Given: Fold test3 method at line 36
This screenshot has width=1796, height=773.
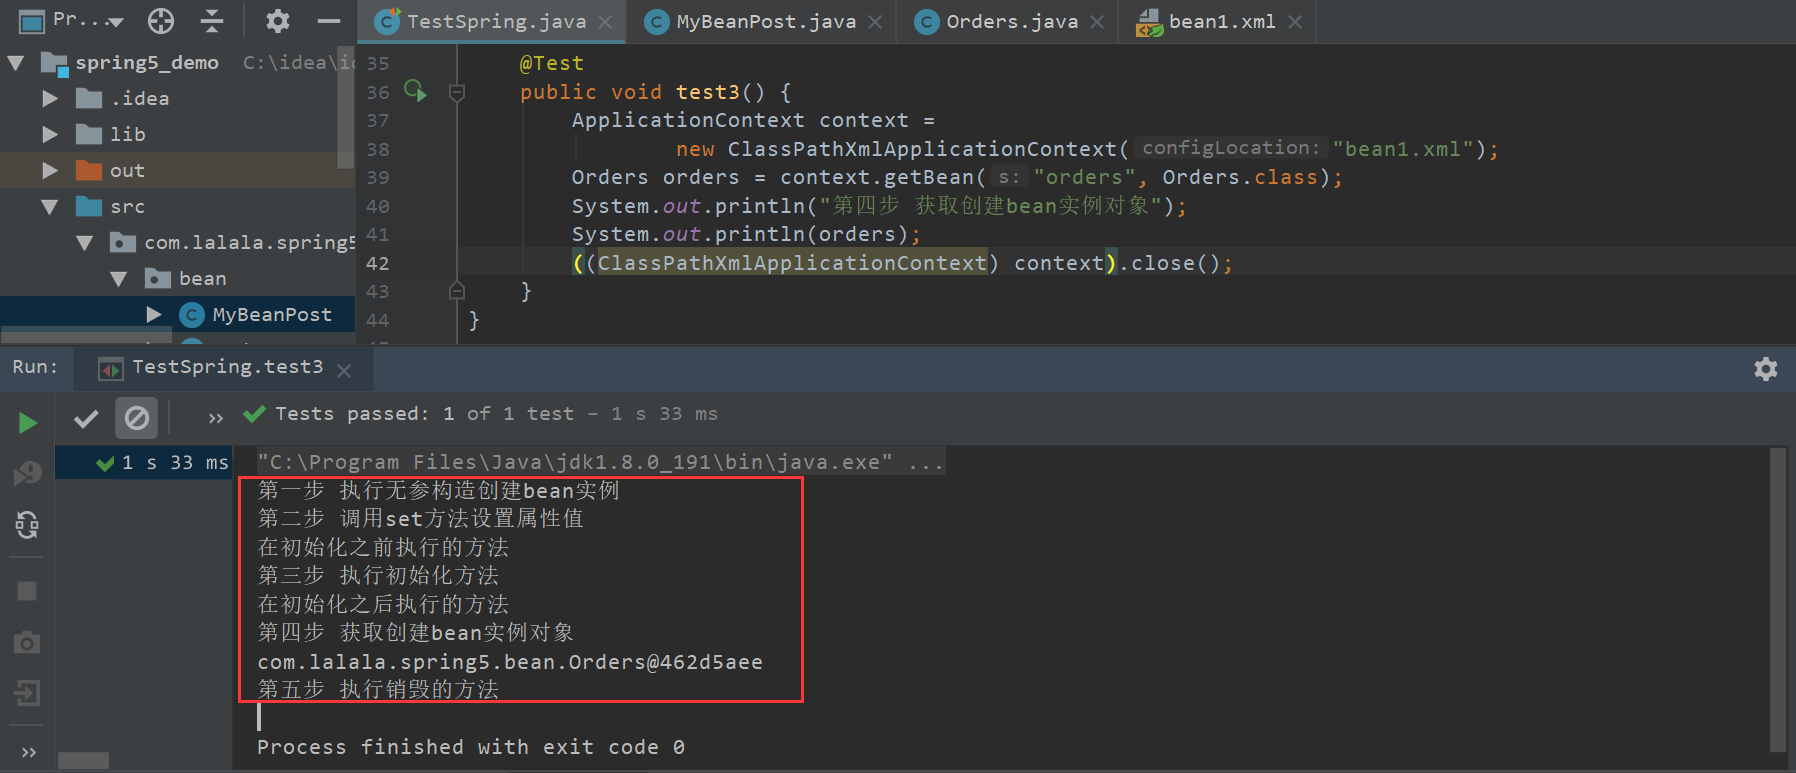Looking at the screenshot, I should 457,92.
